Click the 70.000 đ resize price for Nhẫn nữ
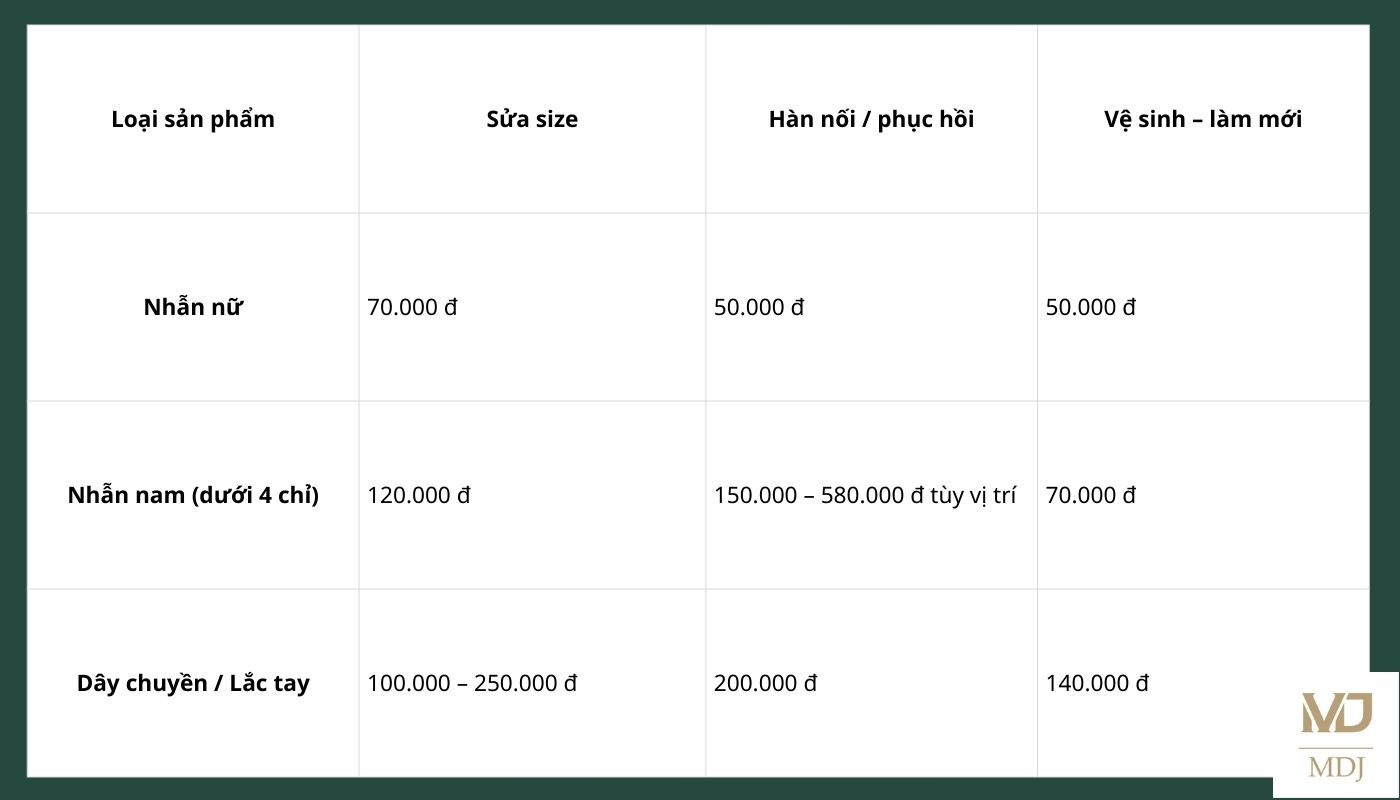The width and height of the screenshot is (1400, 800). 412,307
